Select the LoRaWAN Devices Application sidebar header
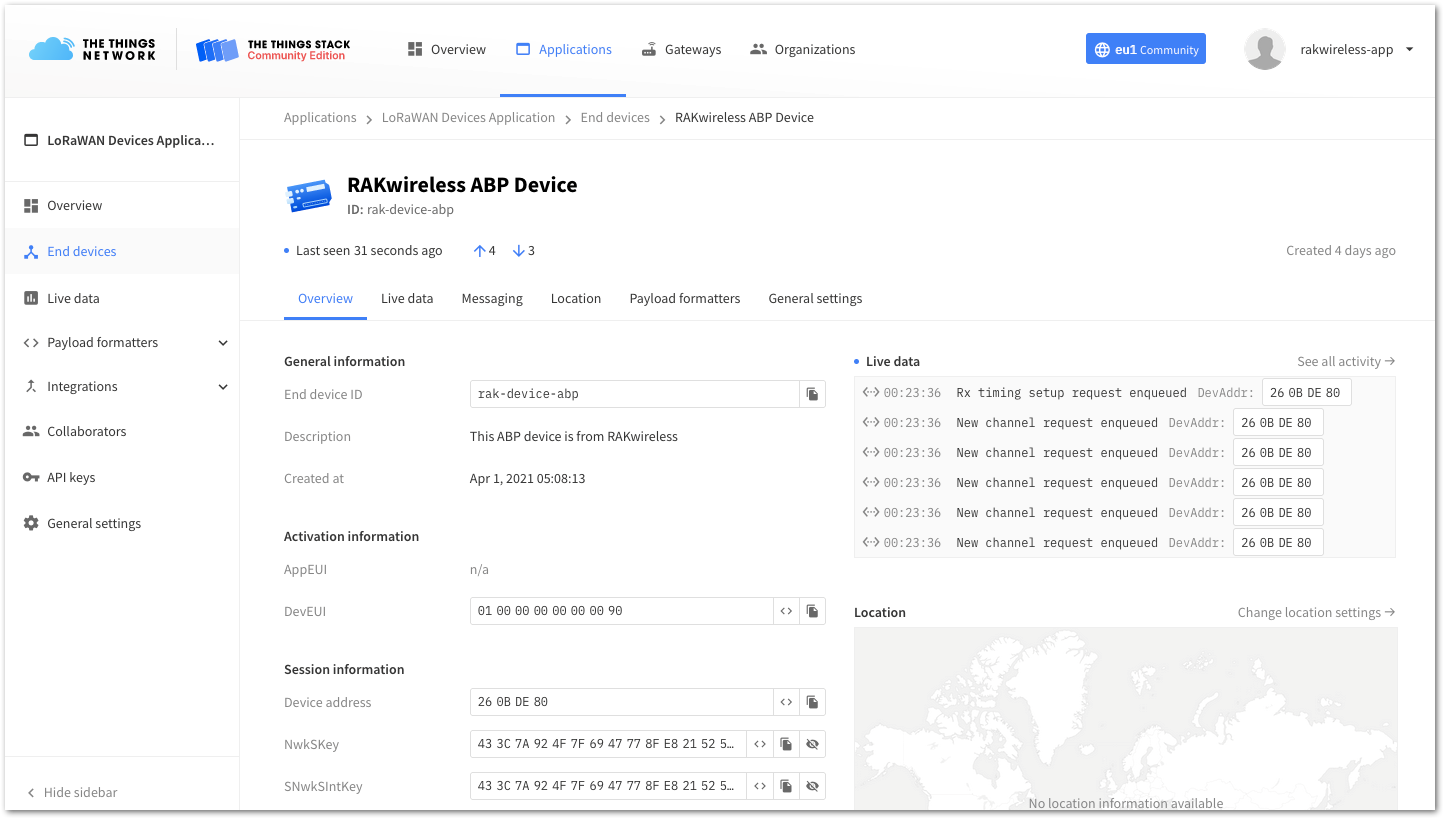The width and height of the screenshot is (1444, 819). click(x=121, y=140)
